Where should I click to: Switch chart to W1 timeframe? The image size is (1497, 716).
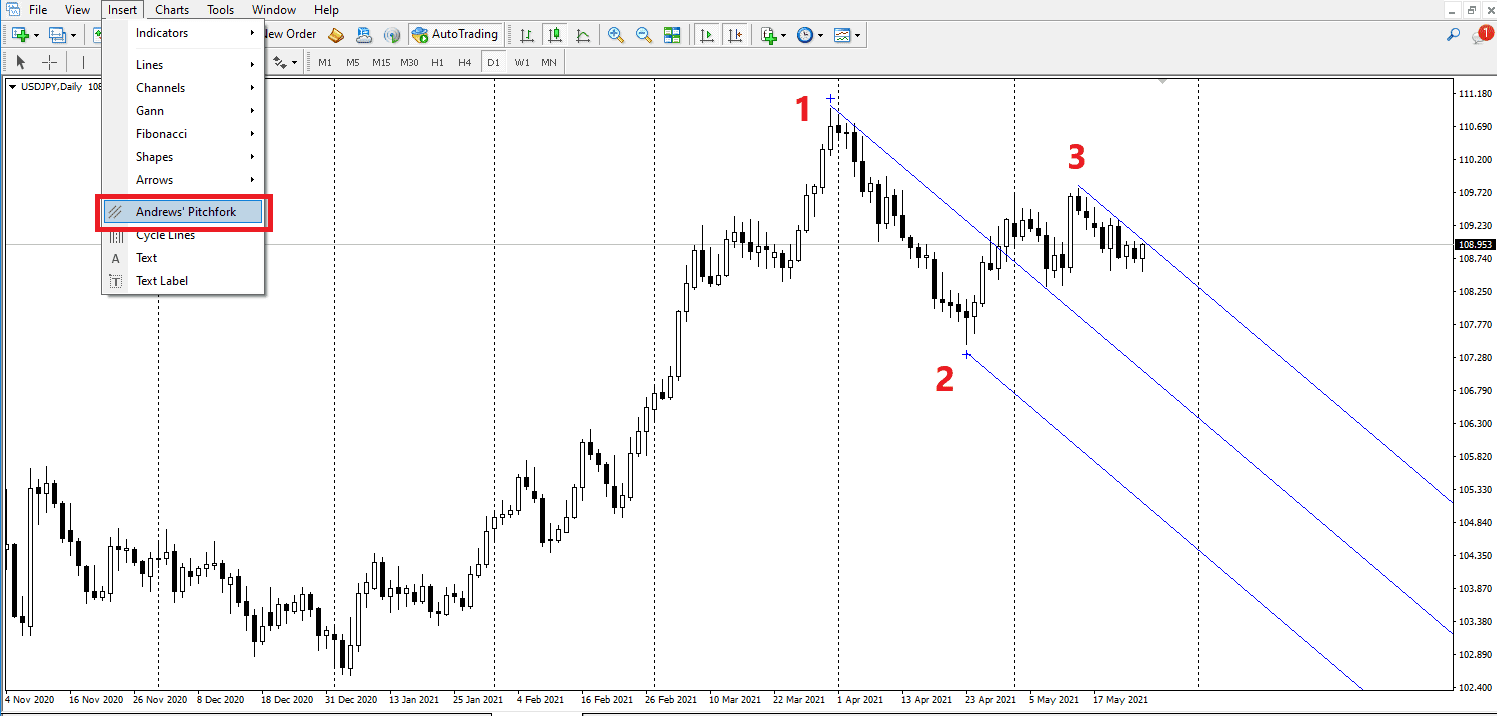522,62
